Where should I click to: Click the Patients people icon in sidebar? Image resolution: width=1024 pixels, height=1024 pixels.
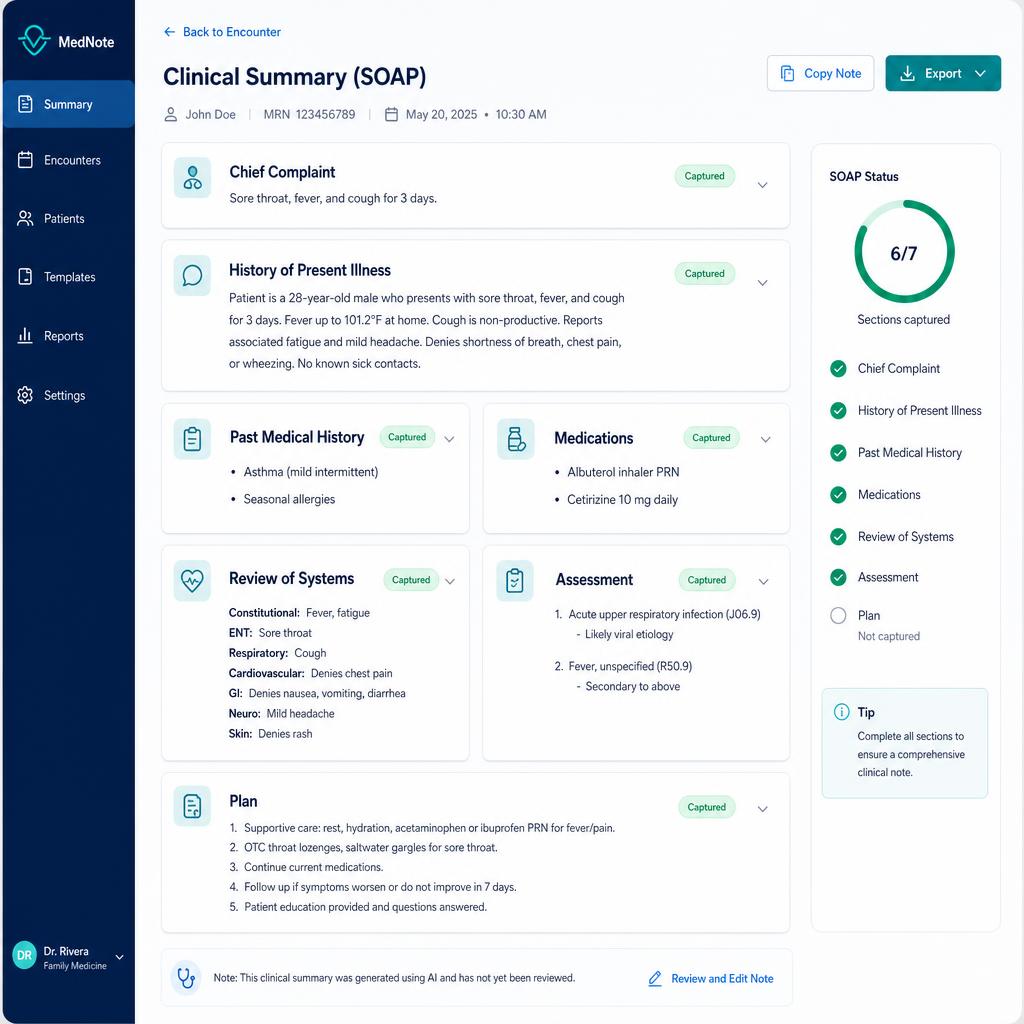pyautogui.click(x=25, y=218)
